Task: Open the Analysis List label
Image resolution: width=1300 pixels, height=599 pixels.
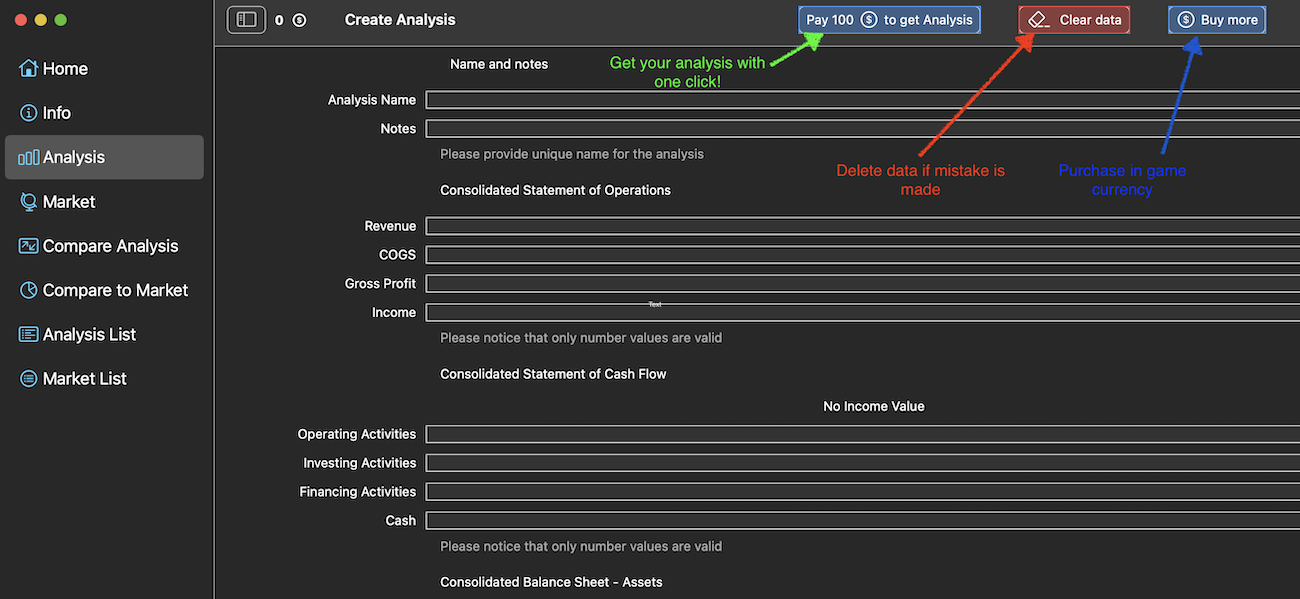Action: tap(90, 334)
